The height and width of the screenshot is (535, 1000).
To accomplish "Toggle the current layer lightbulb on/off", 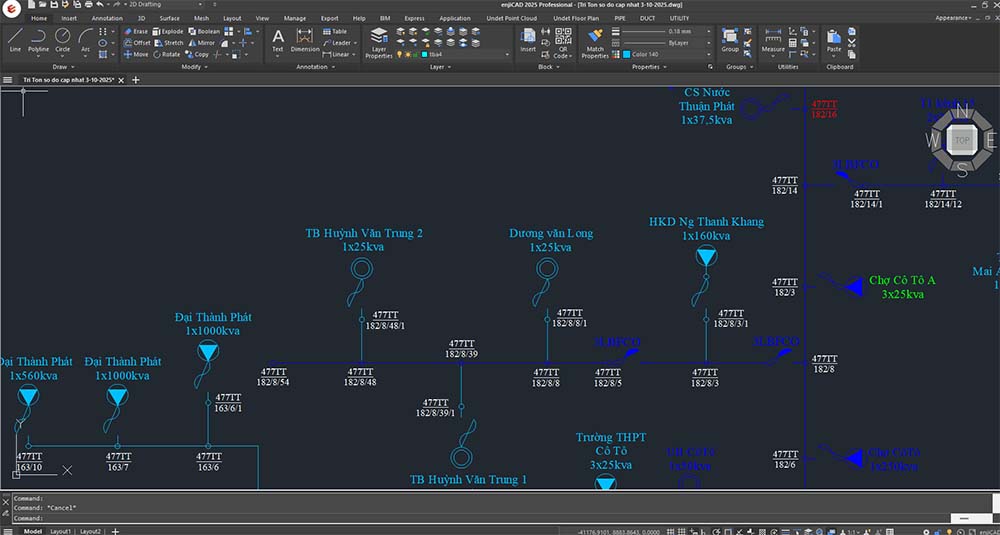I will [x=401, y=55].
